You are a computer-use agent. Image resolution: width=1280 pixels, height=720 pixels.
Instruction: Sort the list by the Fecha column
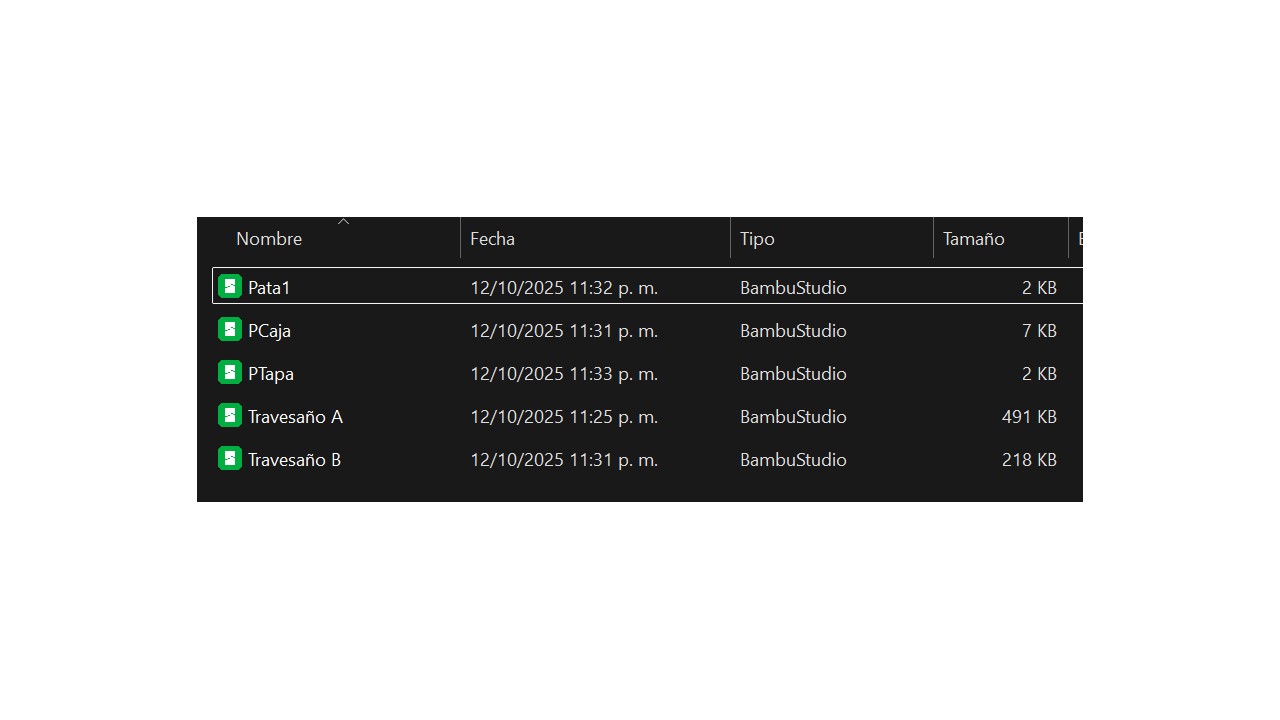click(492, 239)
